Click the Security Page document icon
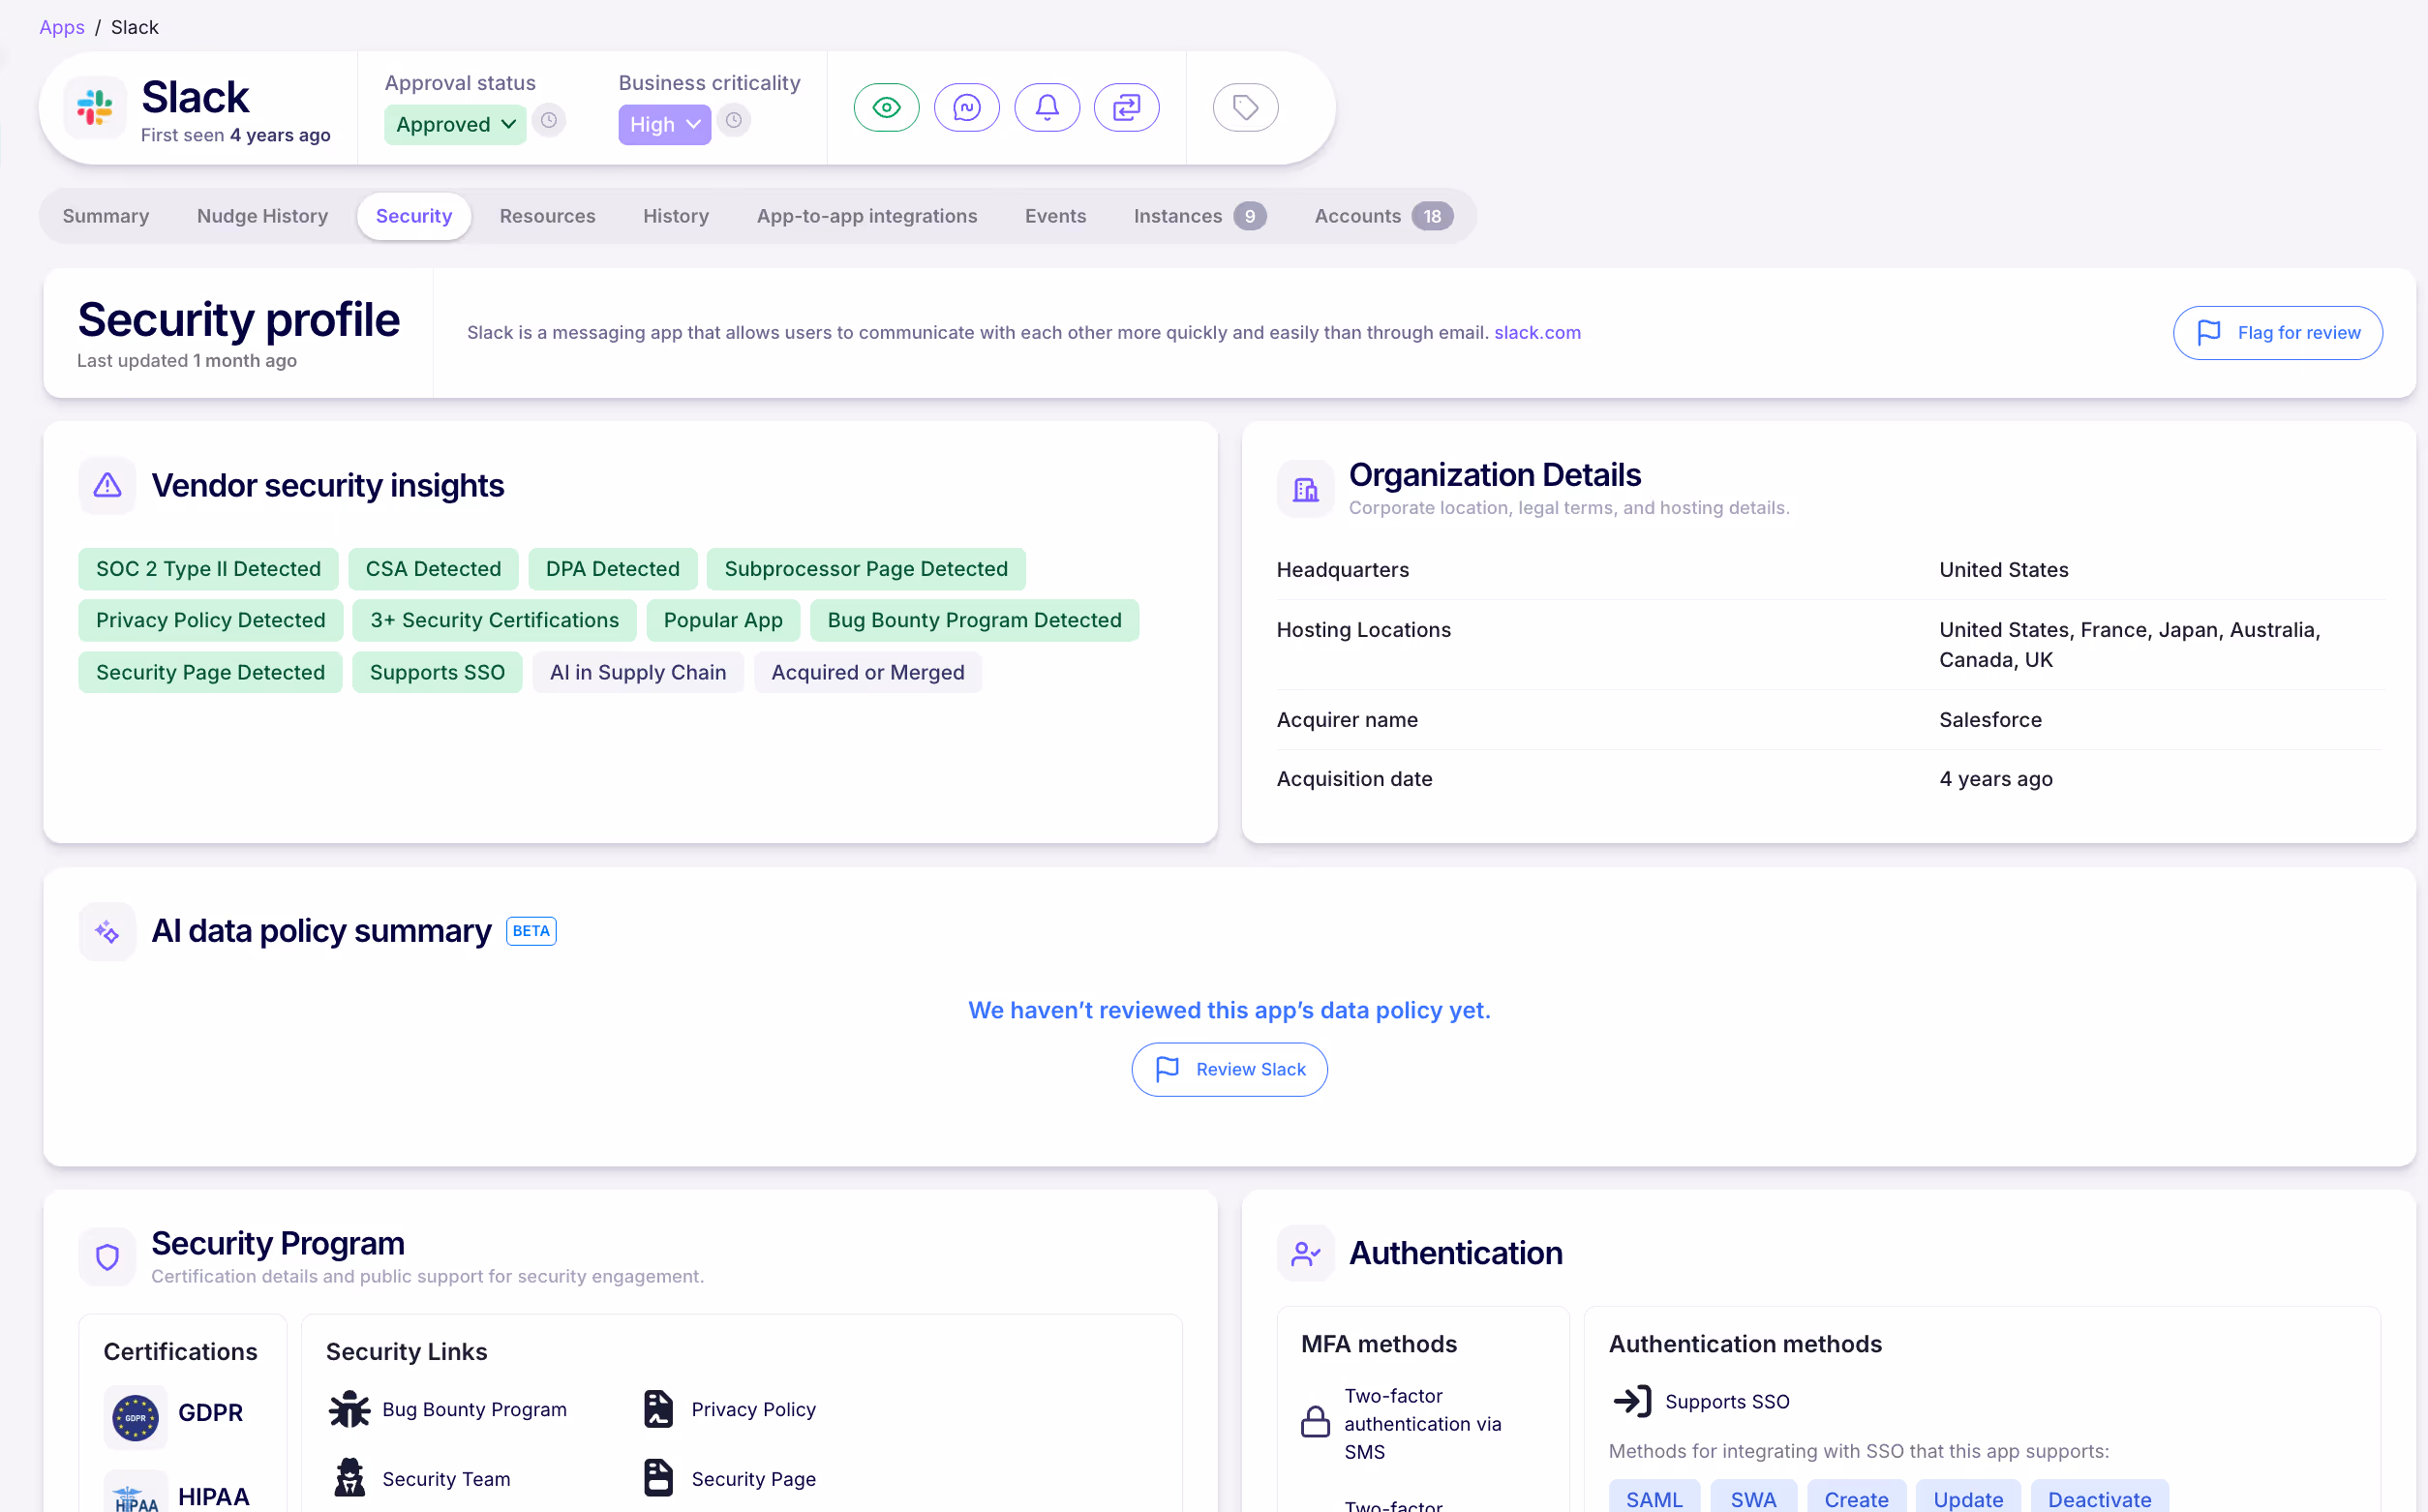This screenshot has width=2428, height=1512. [658, 1478]
